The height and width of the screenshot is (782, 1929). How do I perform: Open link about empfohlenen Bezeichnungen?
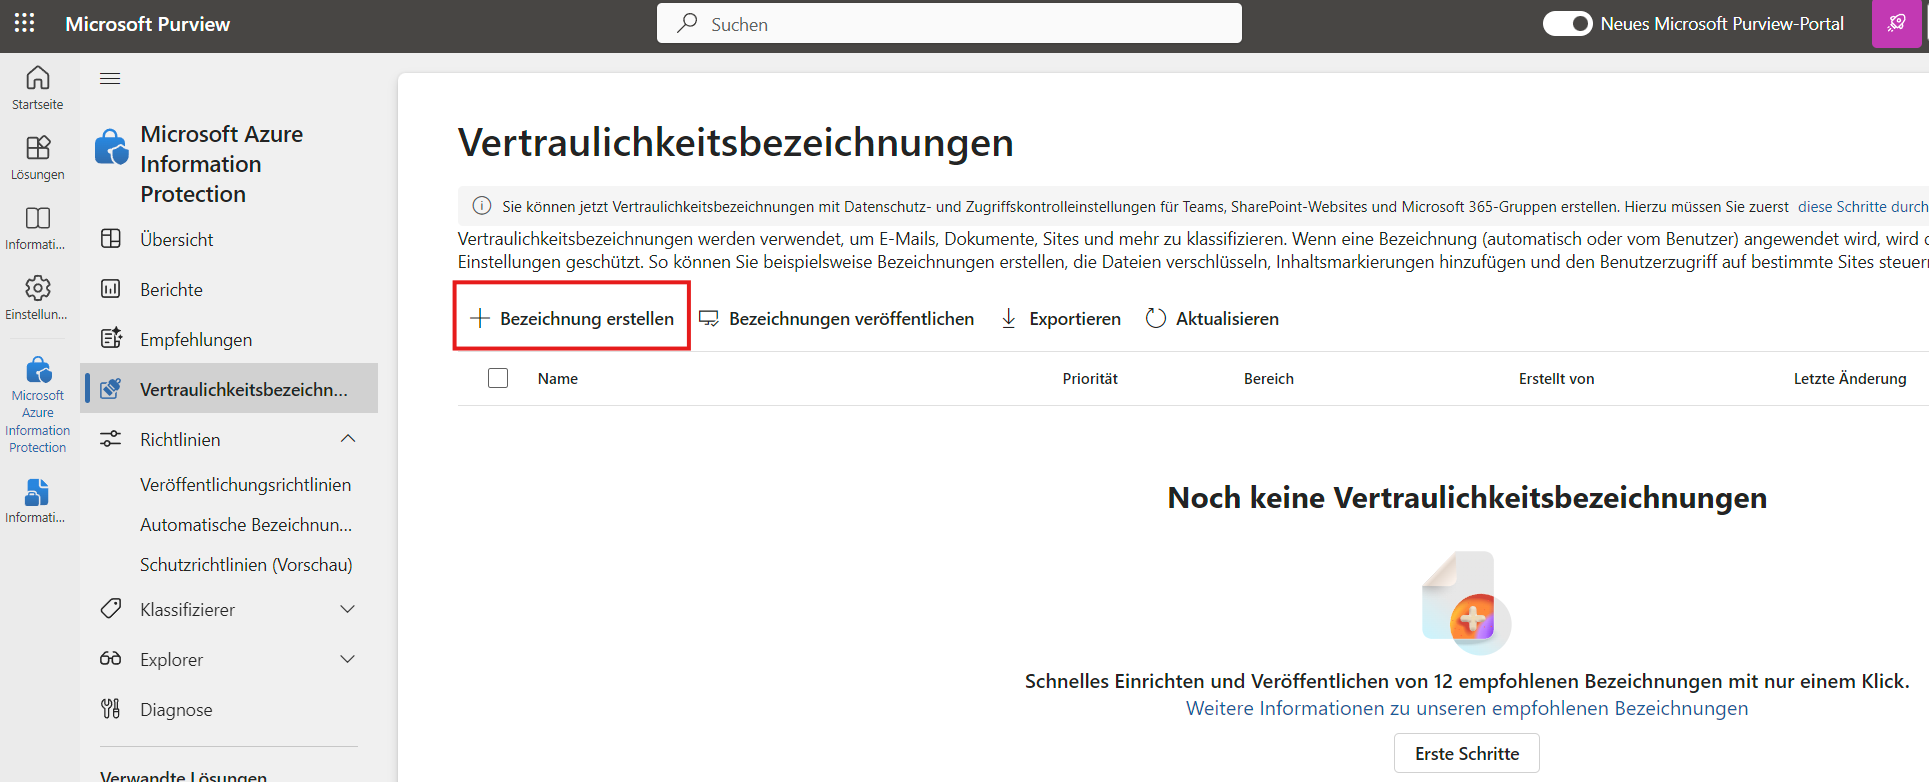click(1466, 709)
